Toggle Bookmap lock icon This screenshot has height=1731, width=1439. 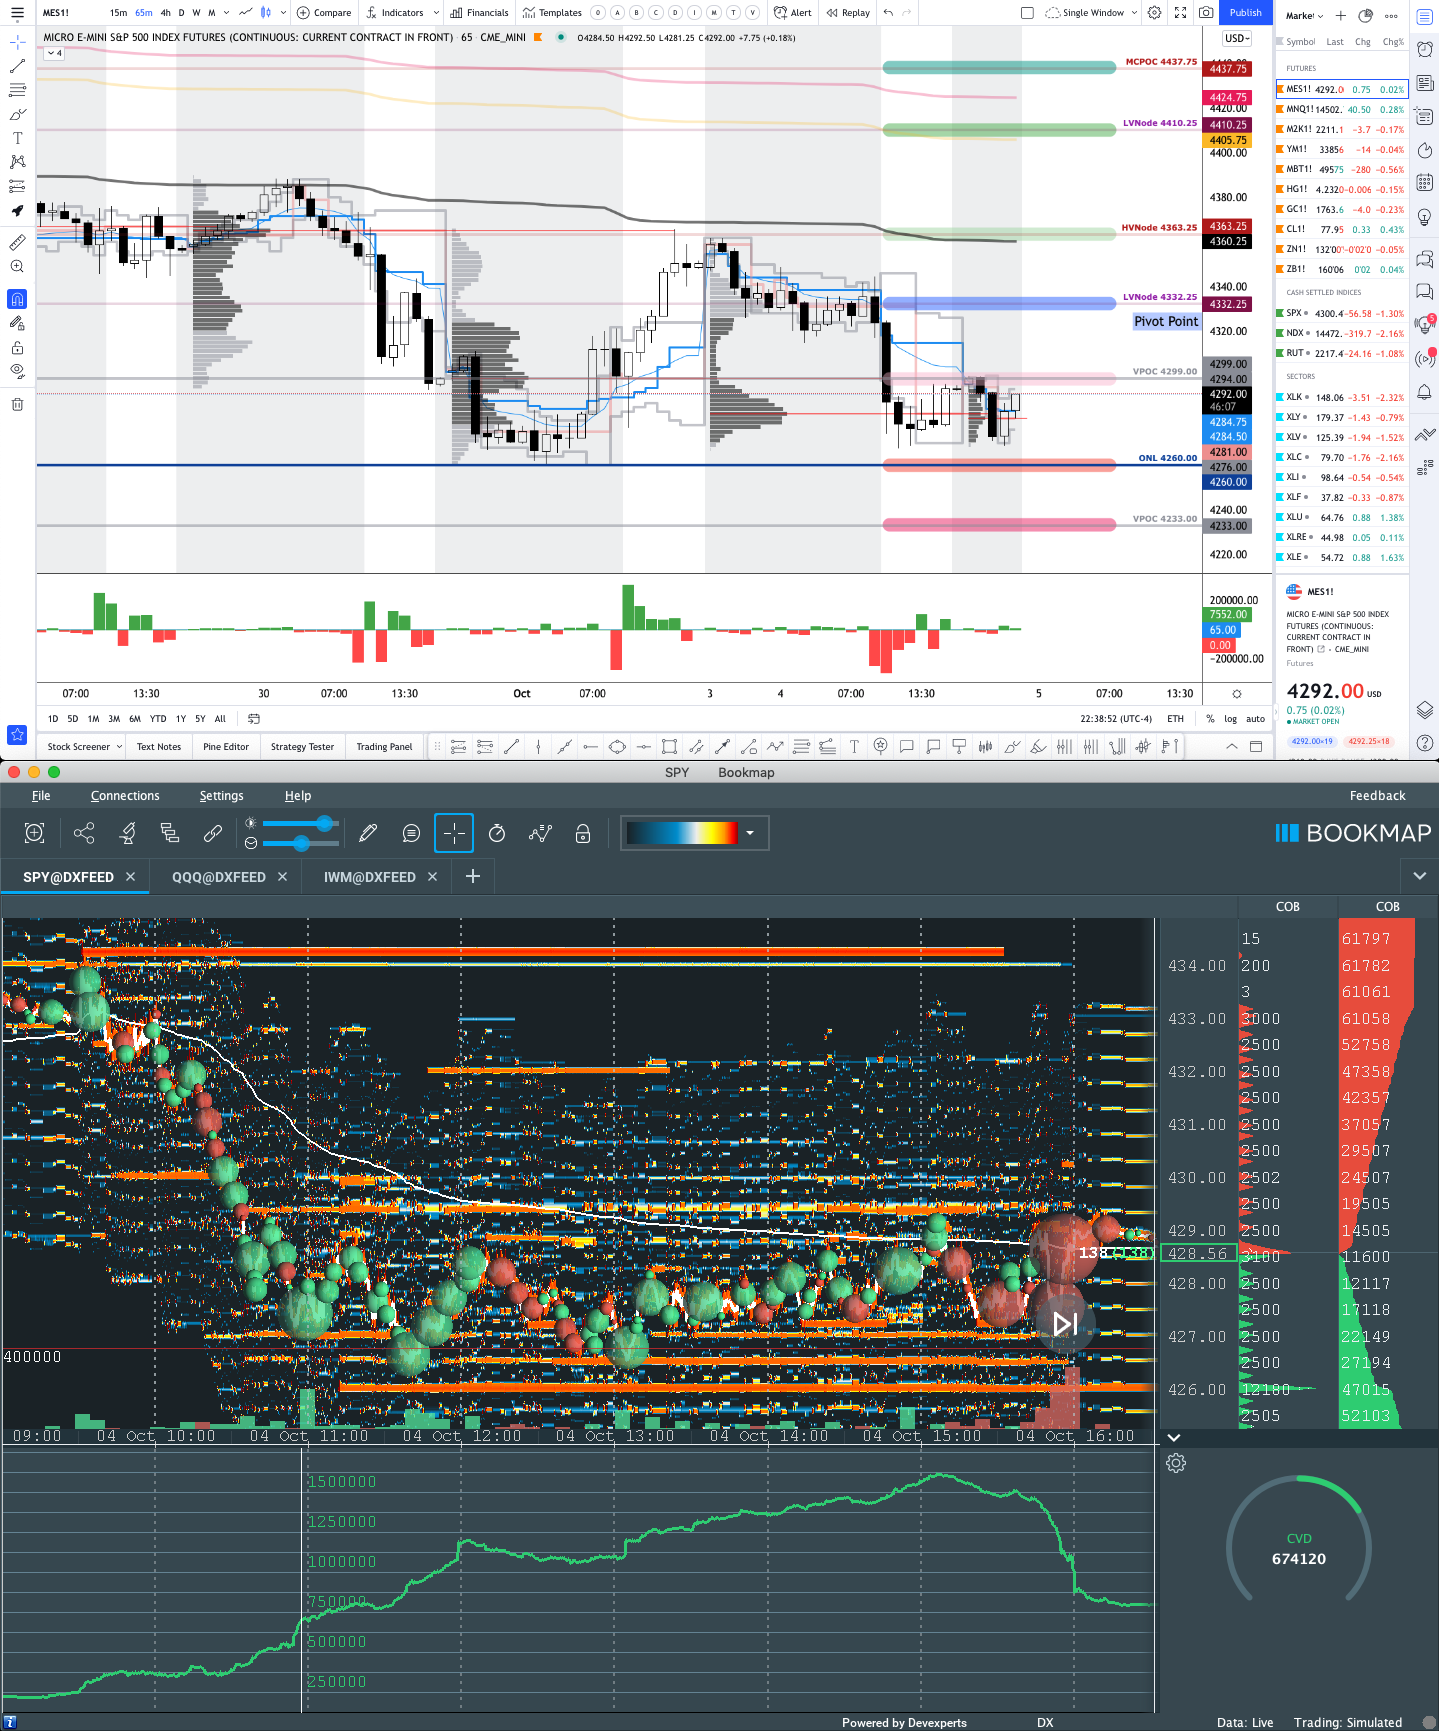click(x=583, y=833)
